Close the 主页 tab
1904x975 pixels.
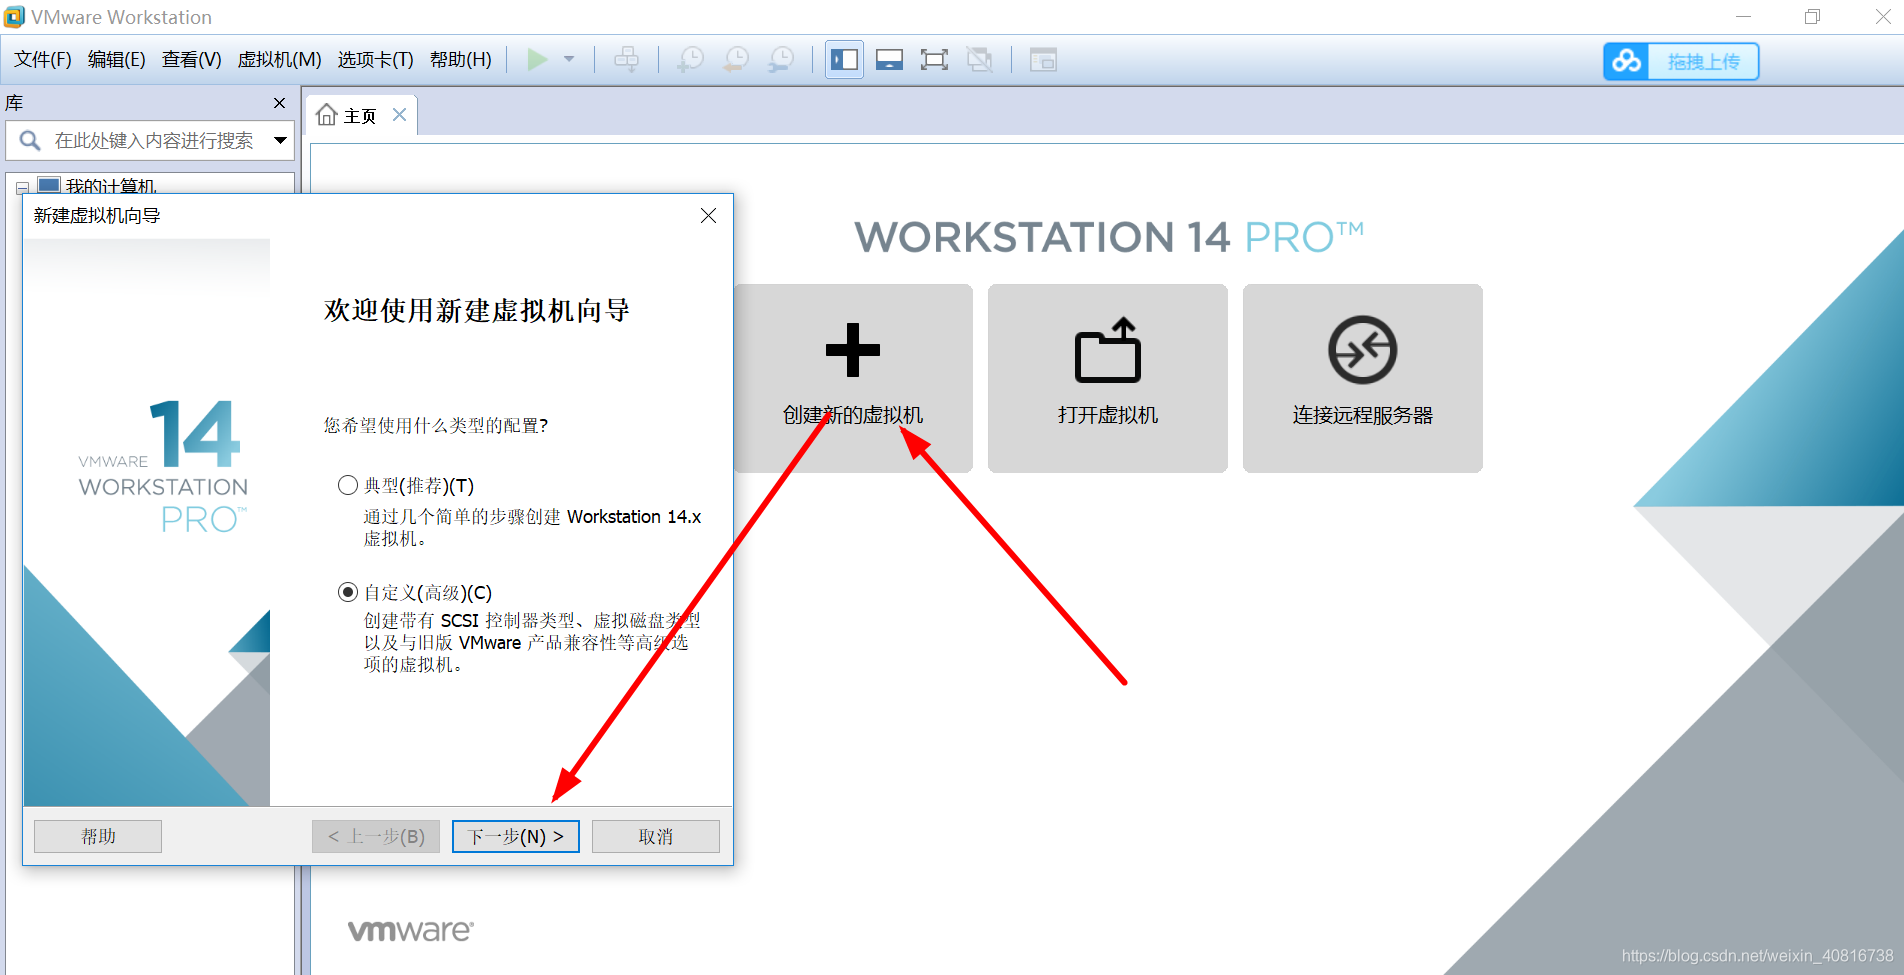(x=399, y=115)
